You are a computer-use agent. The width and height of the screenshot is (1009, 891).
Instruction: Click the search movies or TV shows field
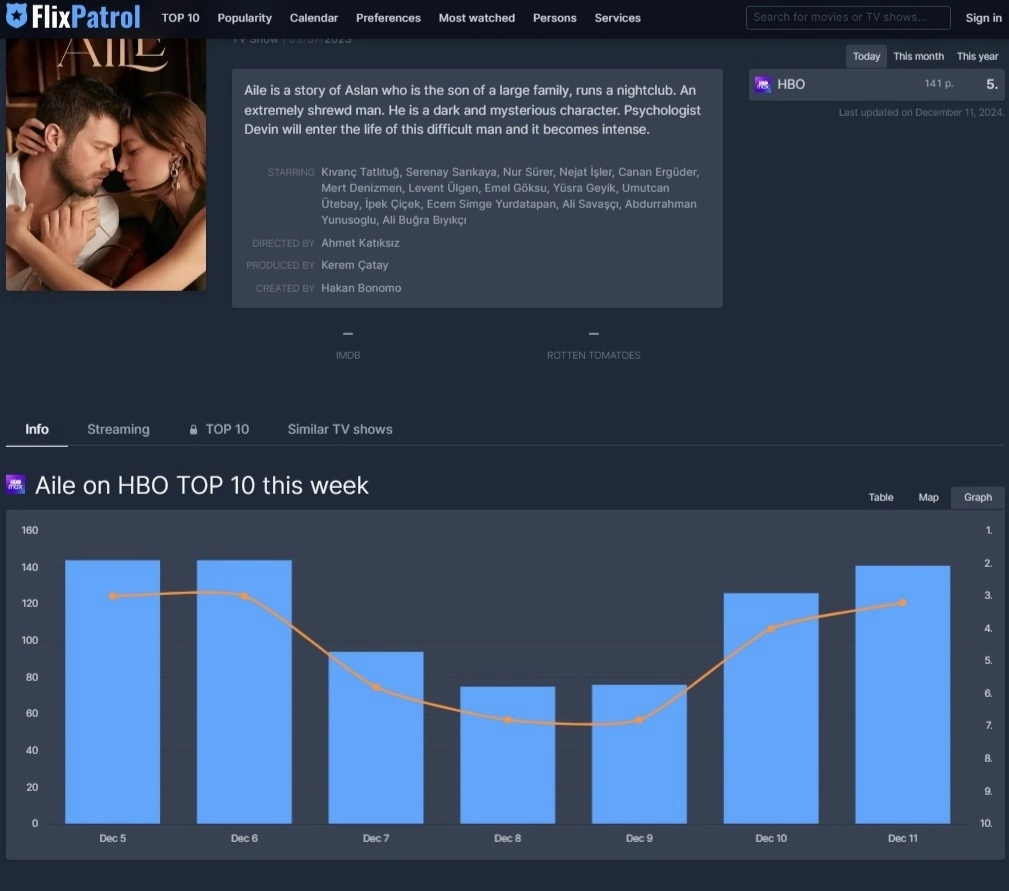pos(848,17)
